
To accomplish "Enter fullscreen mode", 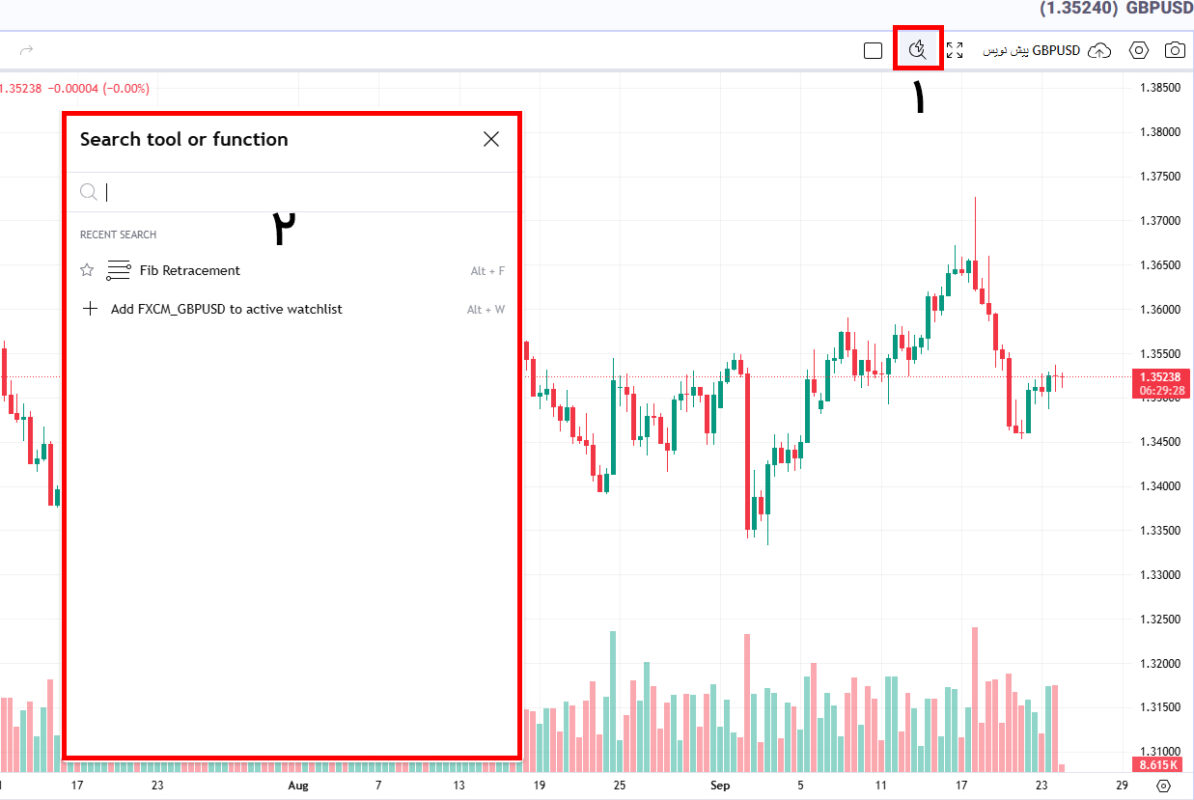I will tap(955, 50).
